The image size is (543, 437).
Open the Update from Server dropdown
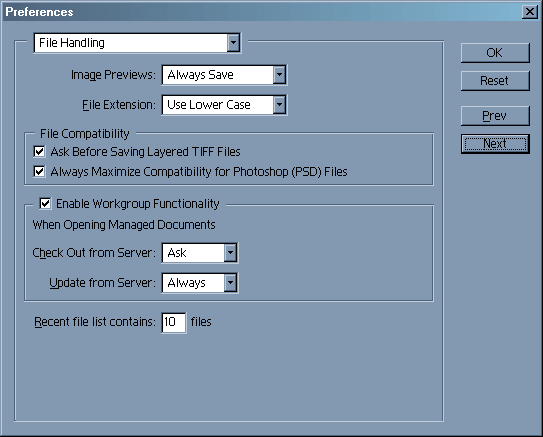coord(230,283)
